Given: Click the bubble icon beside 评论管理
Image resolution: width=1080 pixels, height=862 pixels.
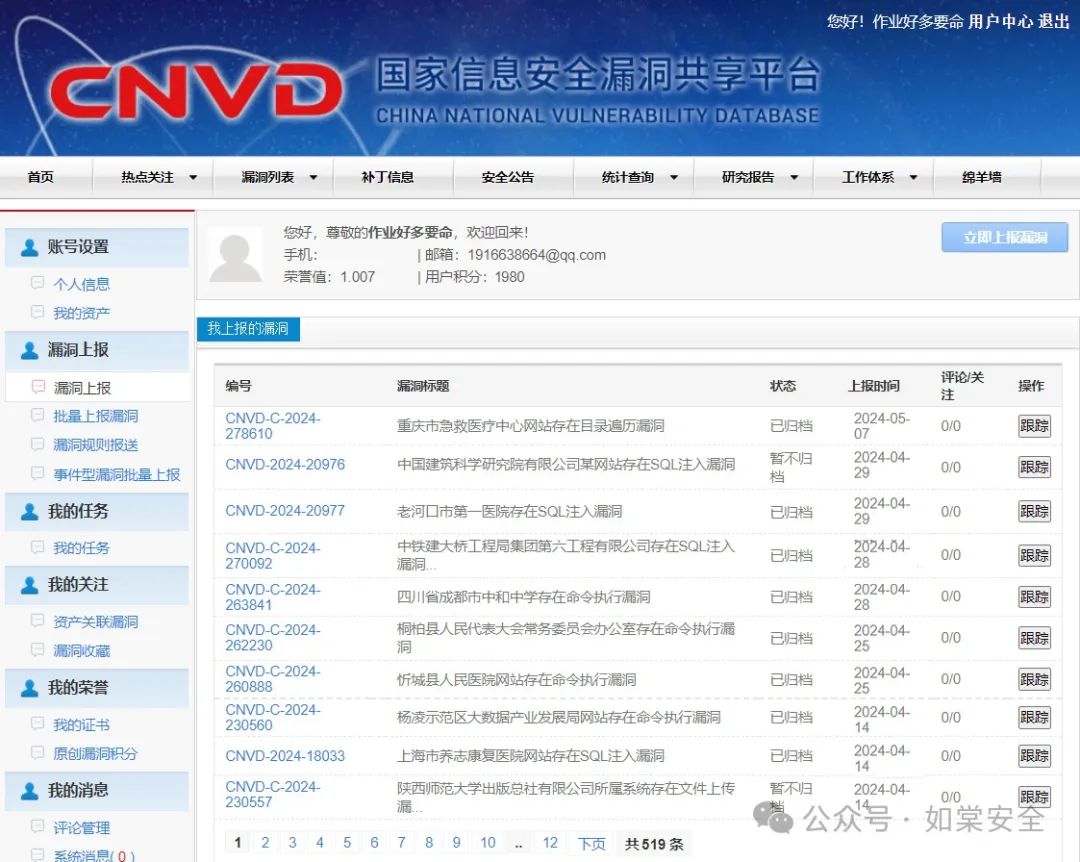Looking at the screenshot, I should 38,826.
